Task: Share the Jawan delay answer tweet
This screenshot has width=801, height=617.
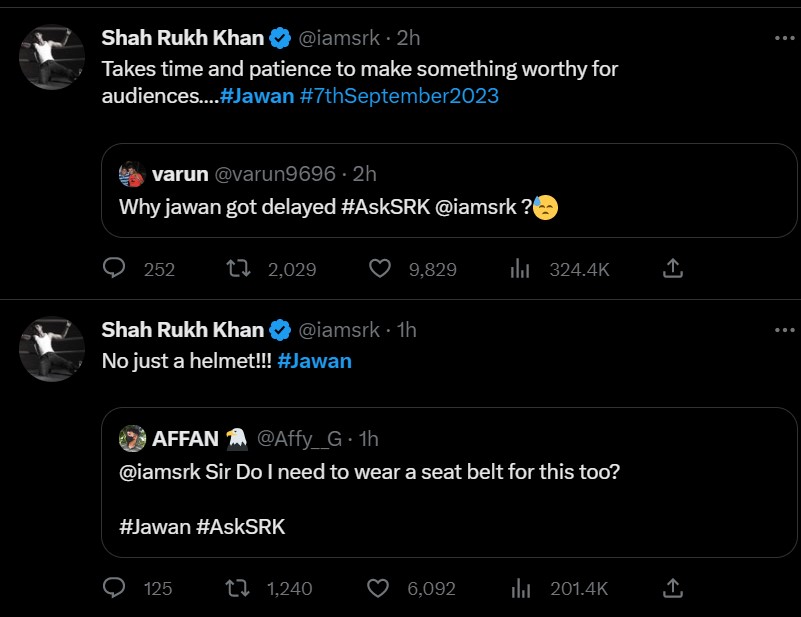Action: coord(673,268)
